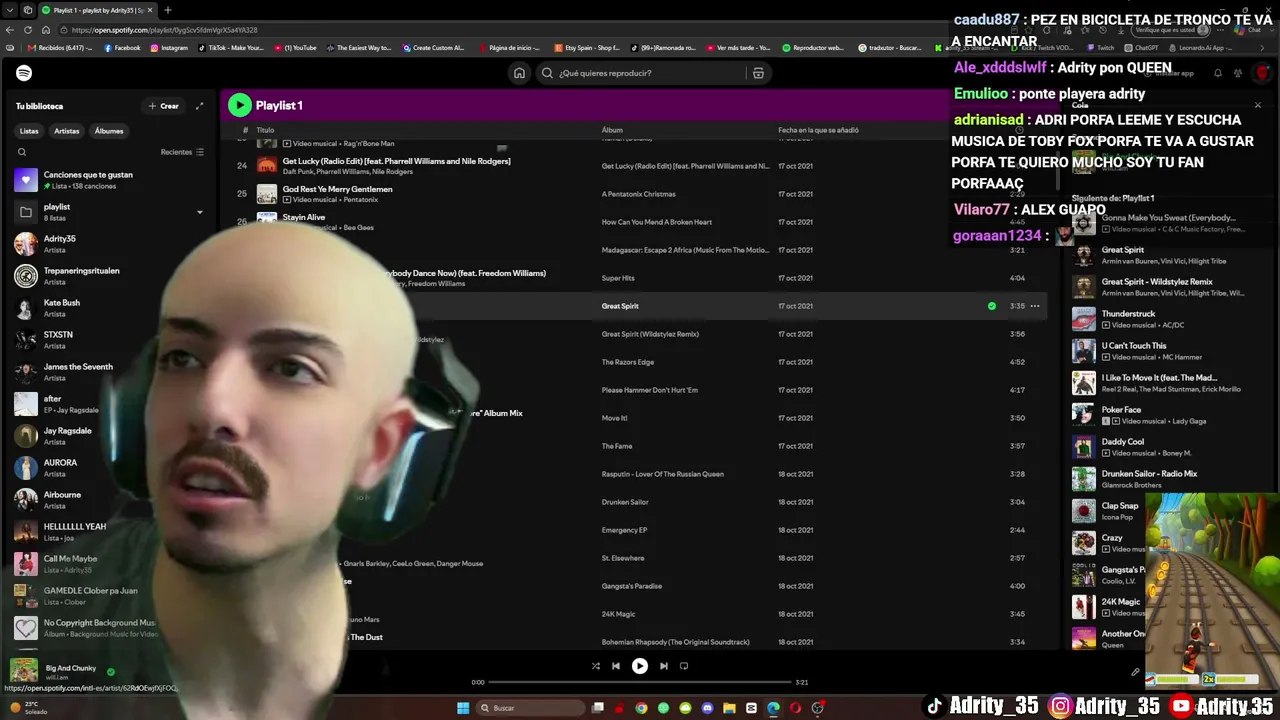Sort tracks by the Álbum column
Viewport: 1280px width, 720px height.
612,130
